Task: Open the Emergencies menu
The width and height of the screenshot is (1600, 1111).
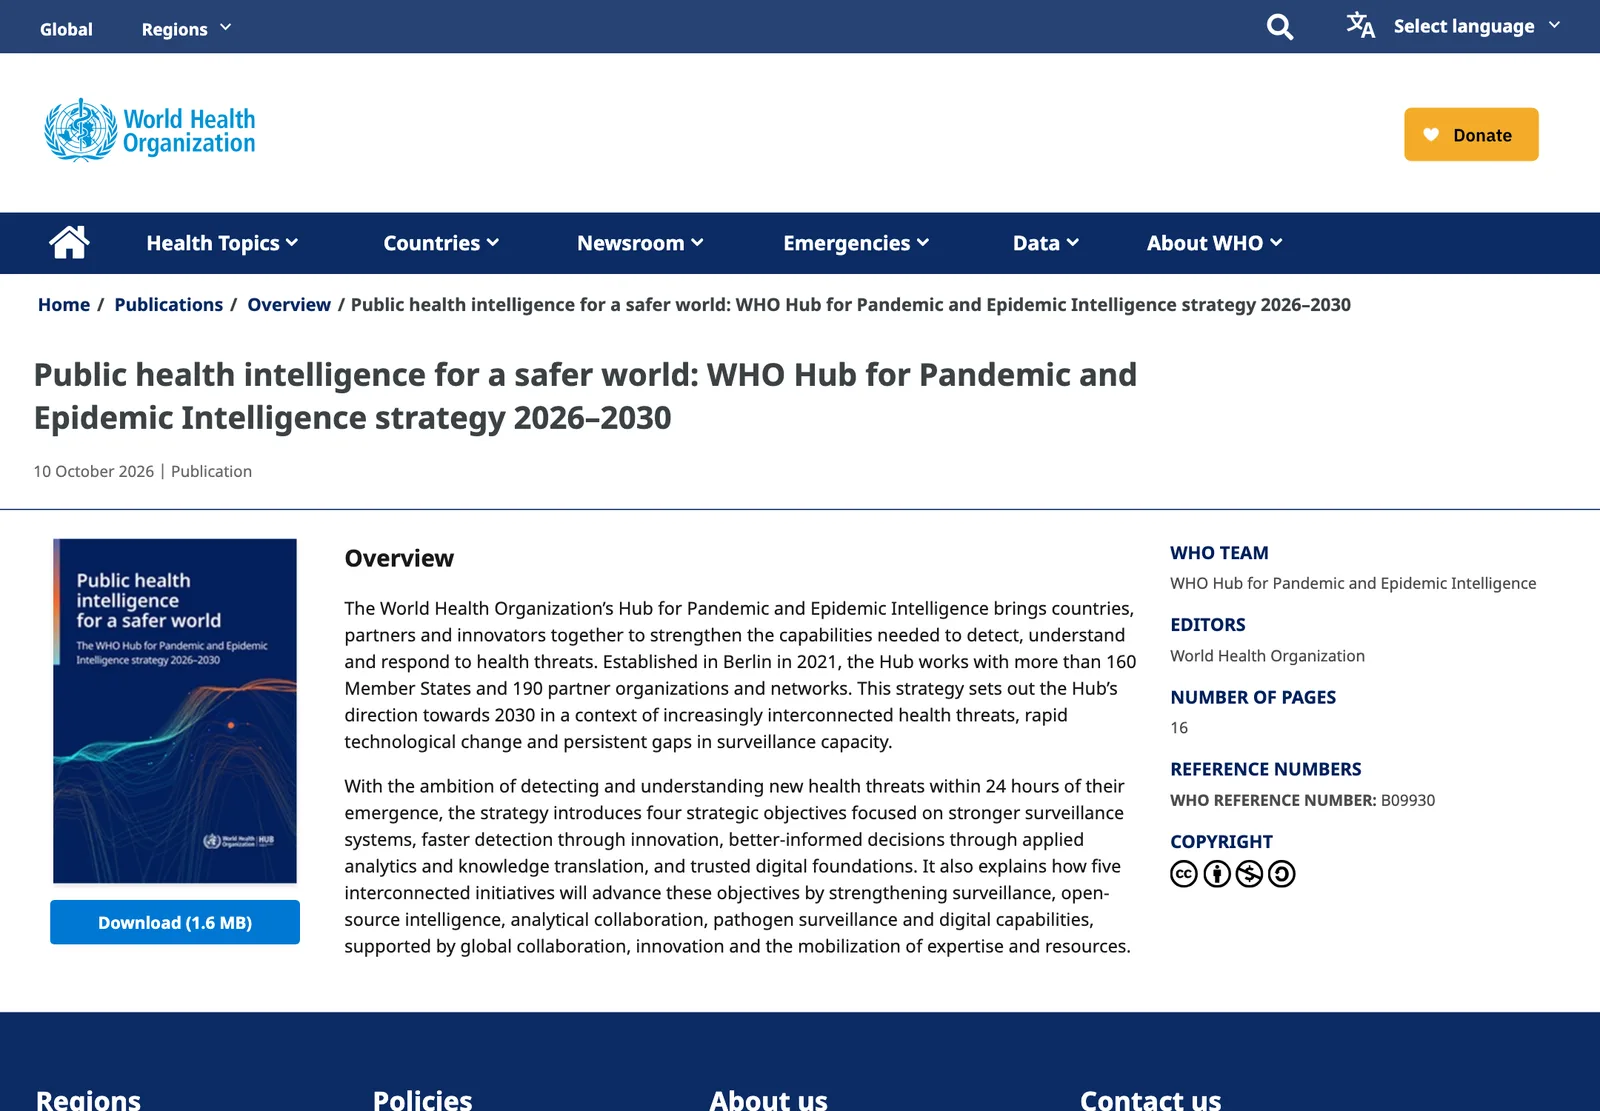Action: tap(856, 243)
